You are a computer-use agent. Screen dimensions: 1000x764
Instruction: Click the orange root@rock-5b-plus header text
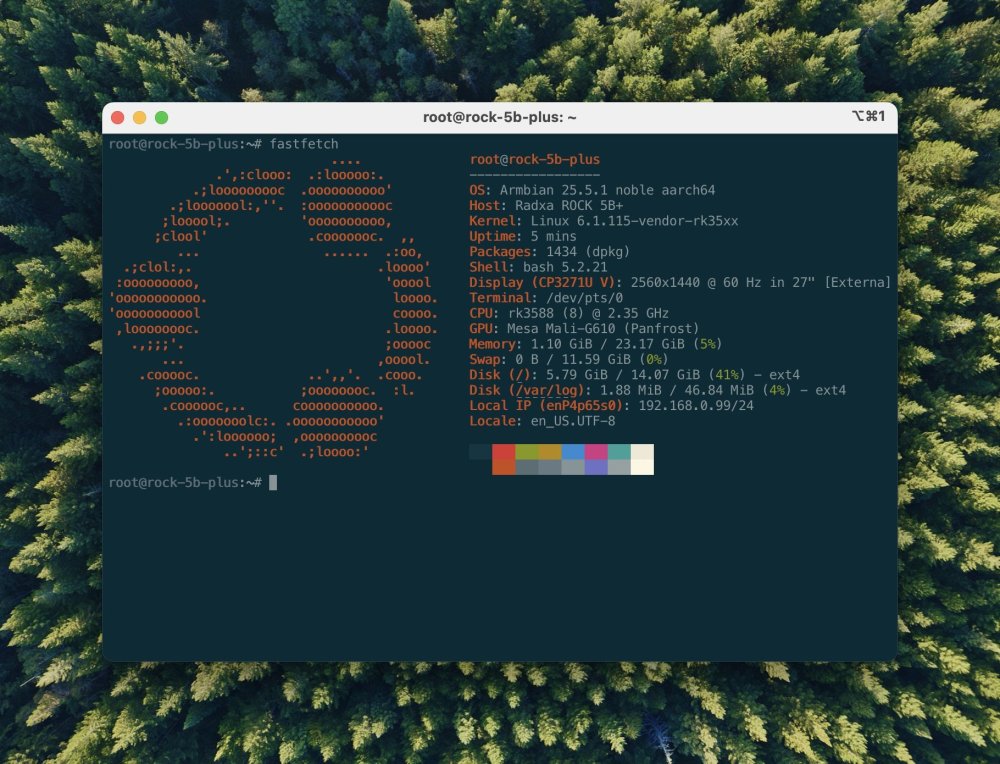click(x=534, y=159)
